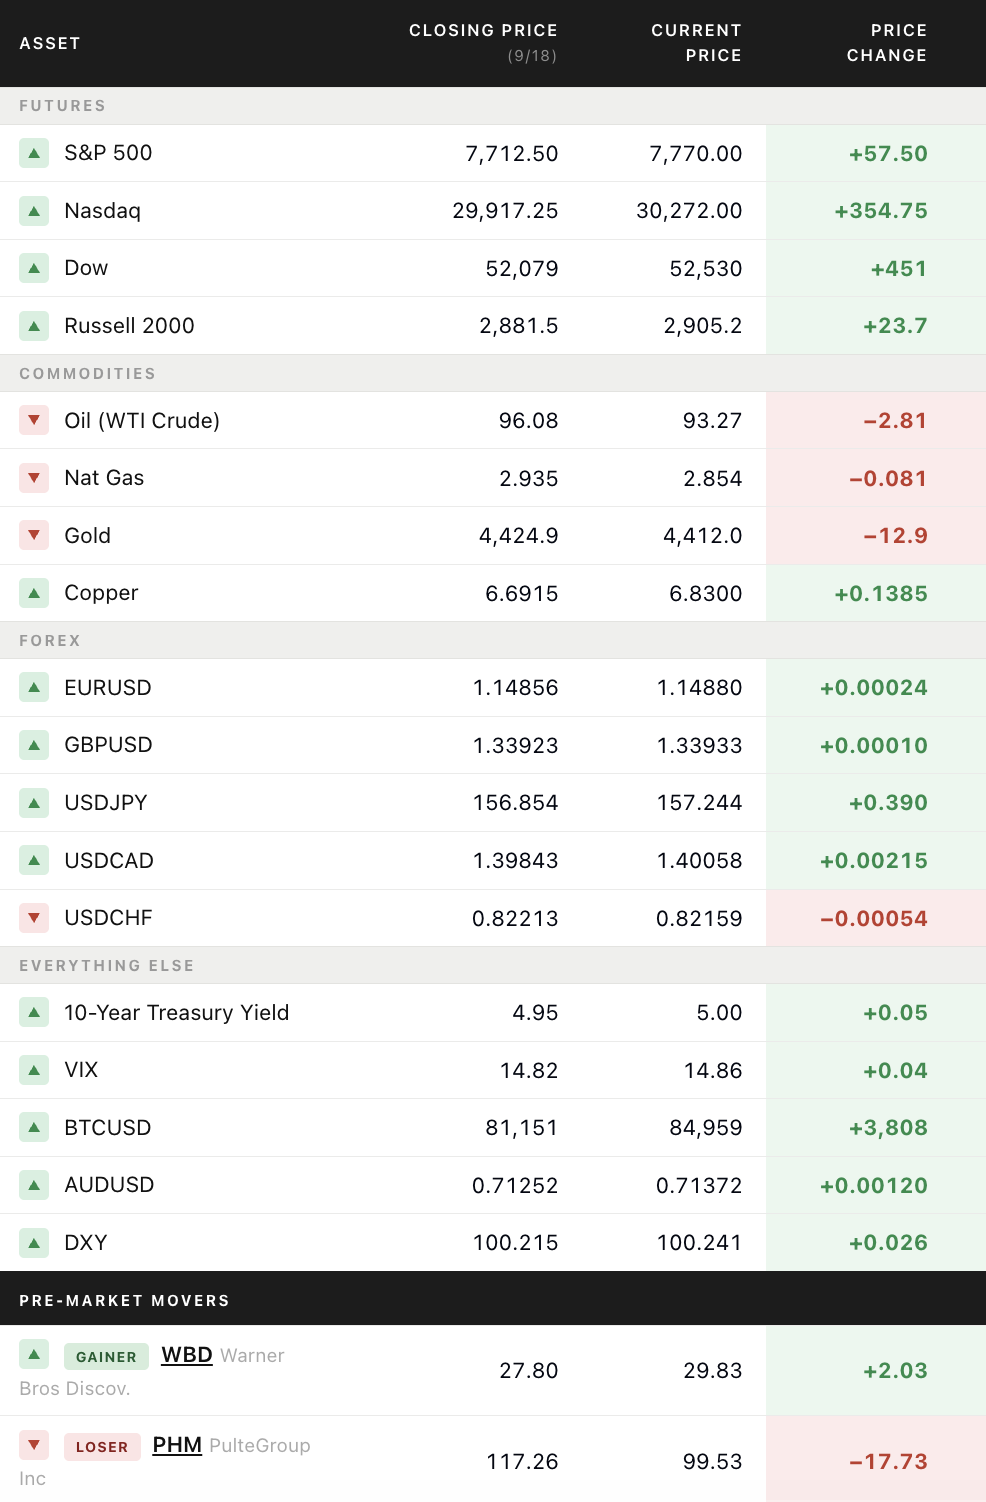Click the Pre-Market Movers section header
Viewport: 986px width, 1502px height.
pos(125,1300)
